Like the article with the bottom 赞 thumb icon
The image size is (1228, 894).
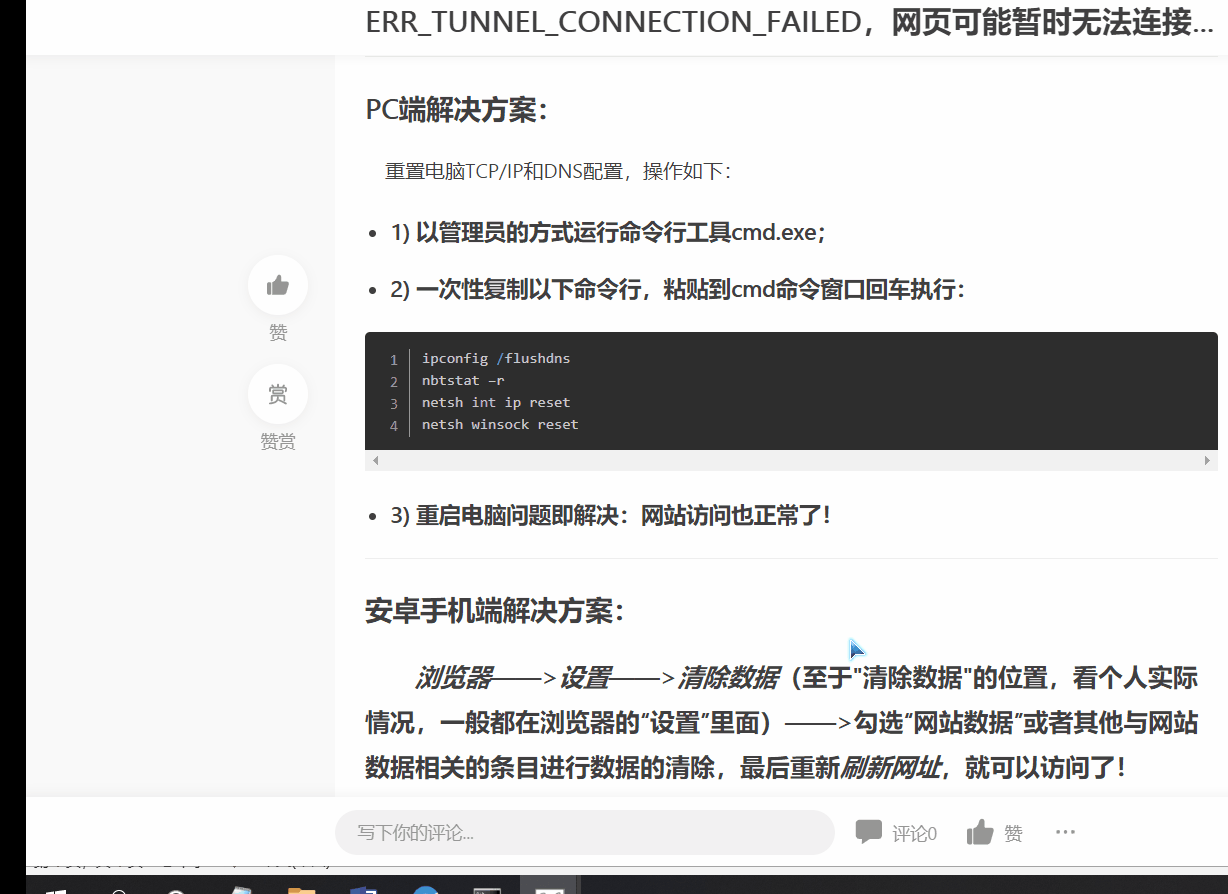pos(975,831)
